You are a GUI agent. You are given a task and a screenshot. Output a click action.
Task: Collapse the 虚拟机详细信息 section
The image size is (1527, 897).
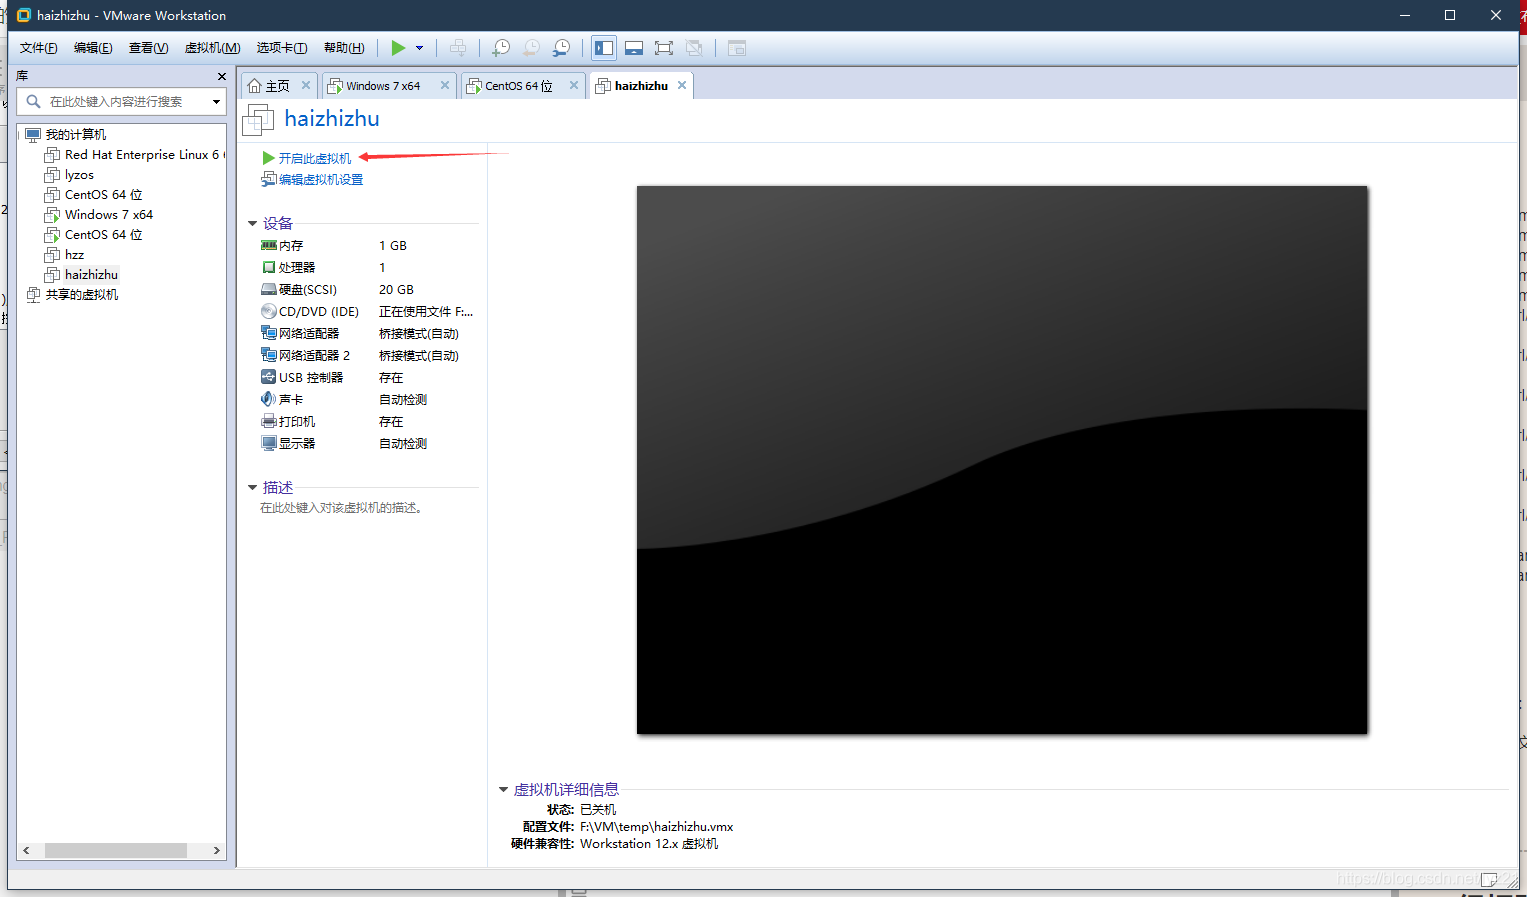(503, 790)
